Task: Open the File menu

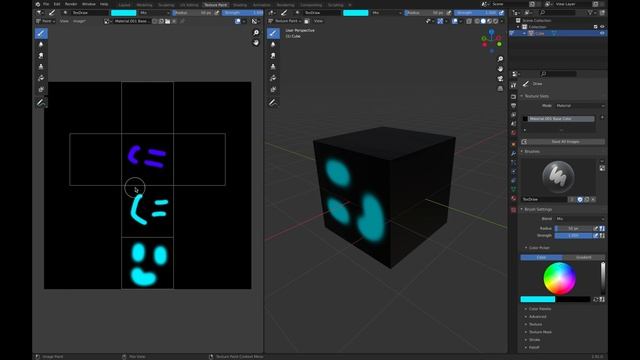Action: pyautogui.click(x=46, y=4)
